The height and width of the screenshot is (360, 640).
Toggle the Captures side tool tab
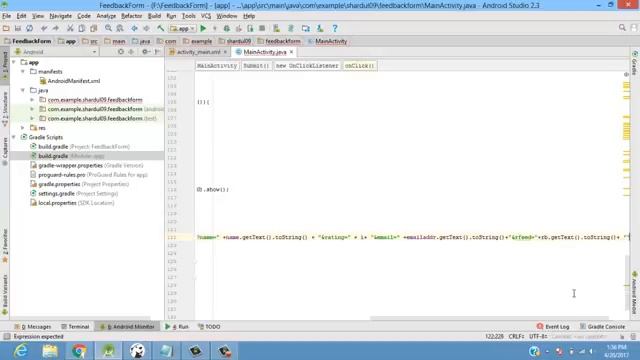pyautogui.click(x=5, y=151)
